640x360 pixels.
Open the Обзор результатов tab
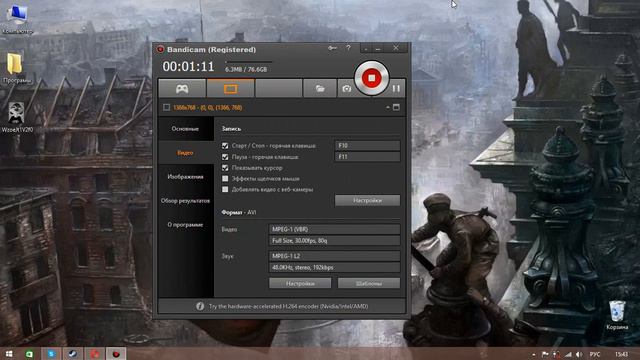[185, 201]
